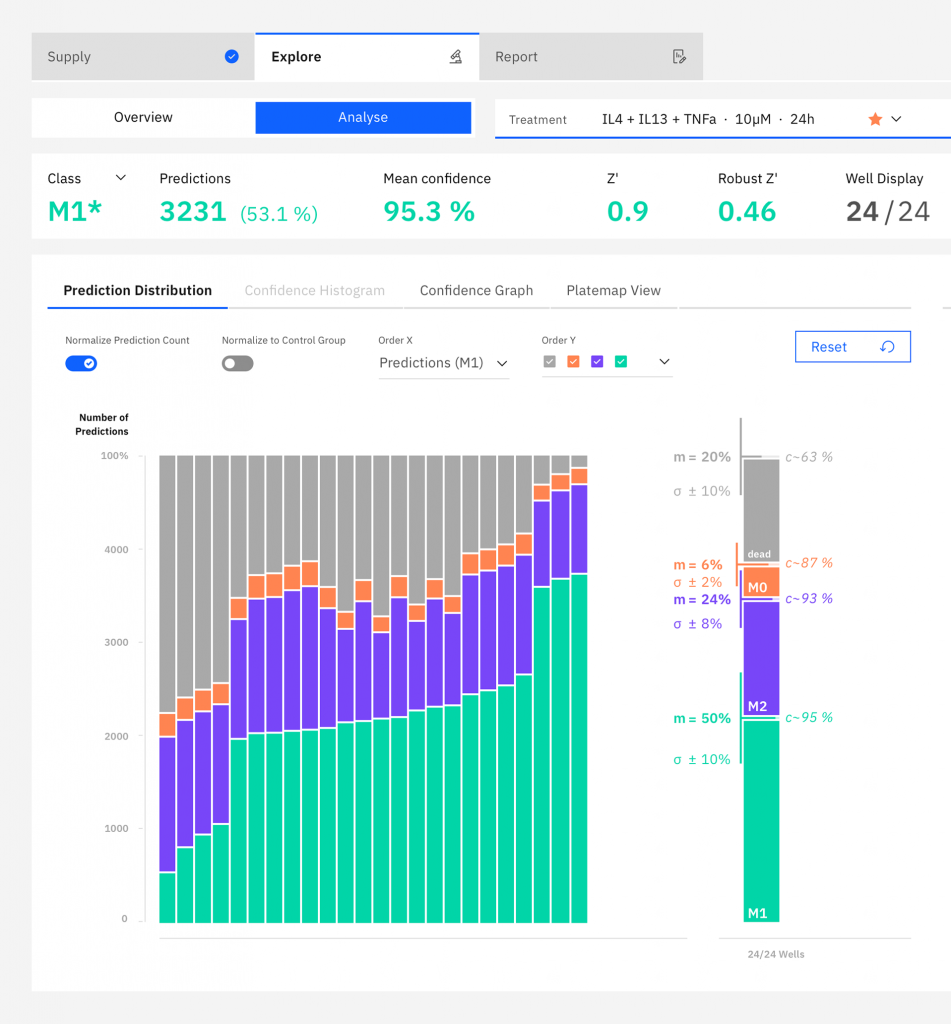This screenshot has width=951, height=1024.
Task: Enable Normalize to Control Group switch
Action: coord(238,363)
